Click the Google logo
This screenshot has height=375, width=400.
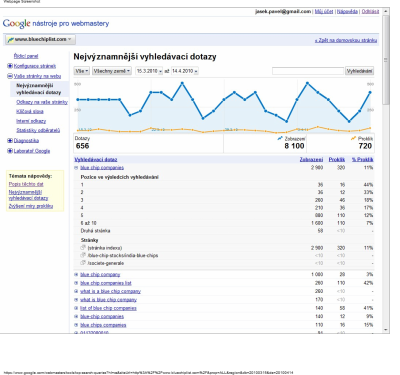pyautogui.click(x=16, y=24)
